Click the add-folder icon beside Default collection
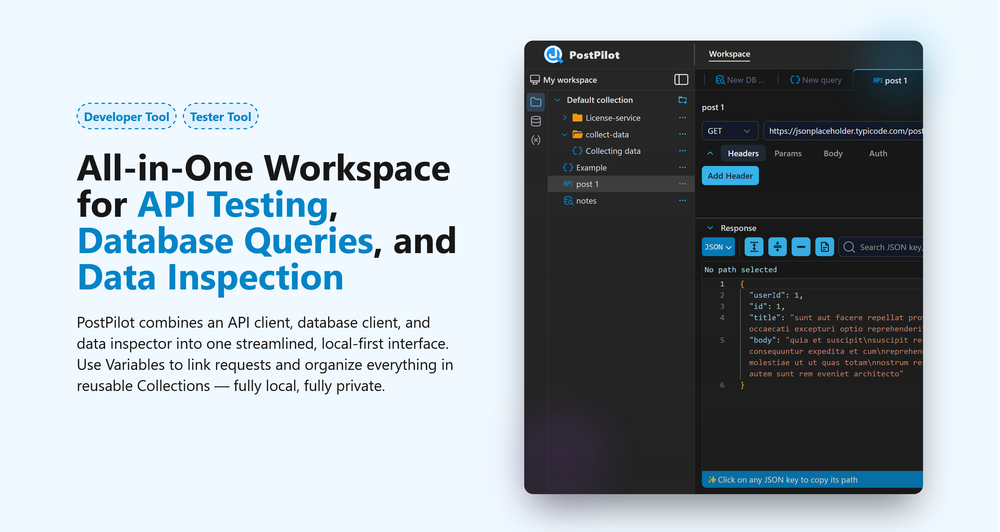The height and width of the screenshot is (532, 1000). [x=682, y=100]
